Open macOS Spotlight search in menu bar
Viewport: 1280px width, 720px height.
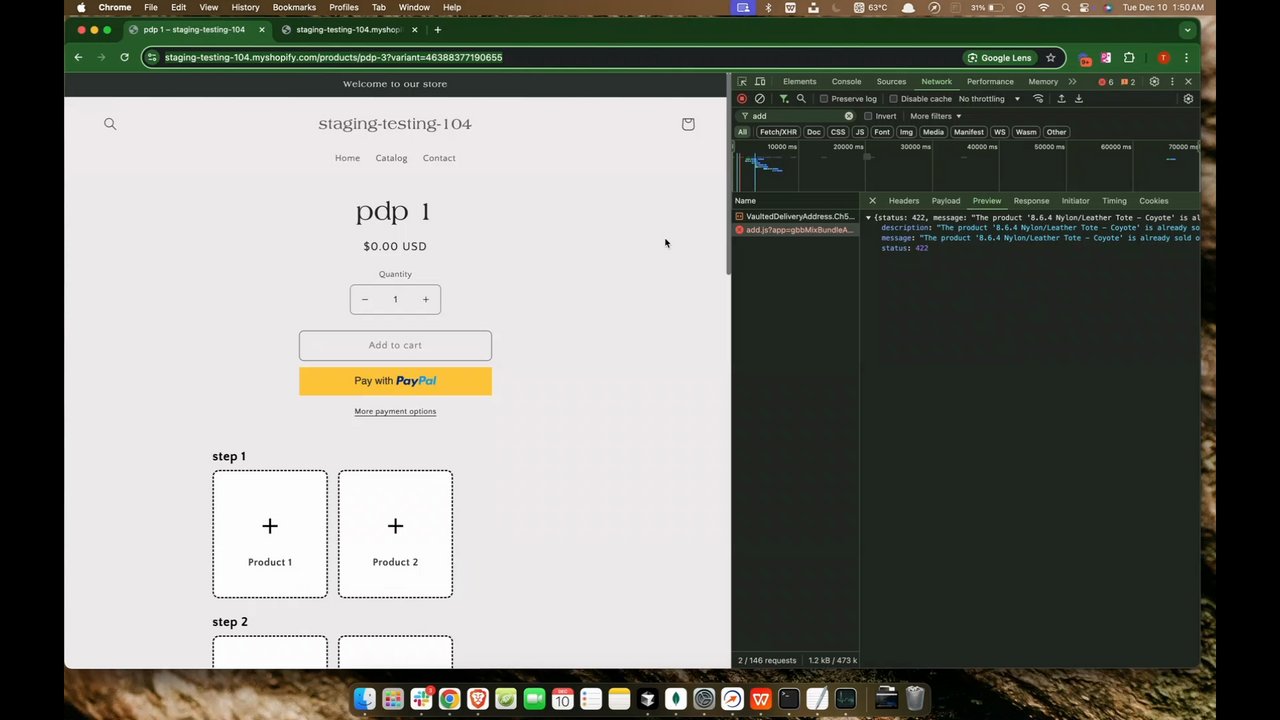(1066, 8)
